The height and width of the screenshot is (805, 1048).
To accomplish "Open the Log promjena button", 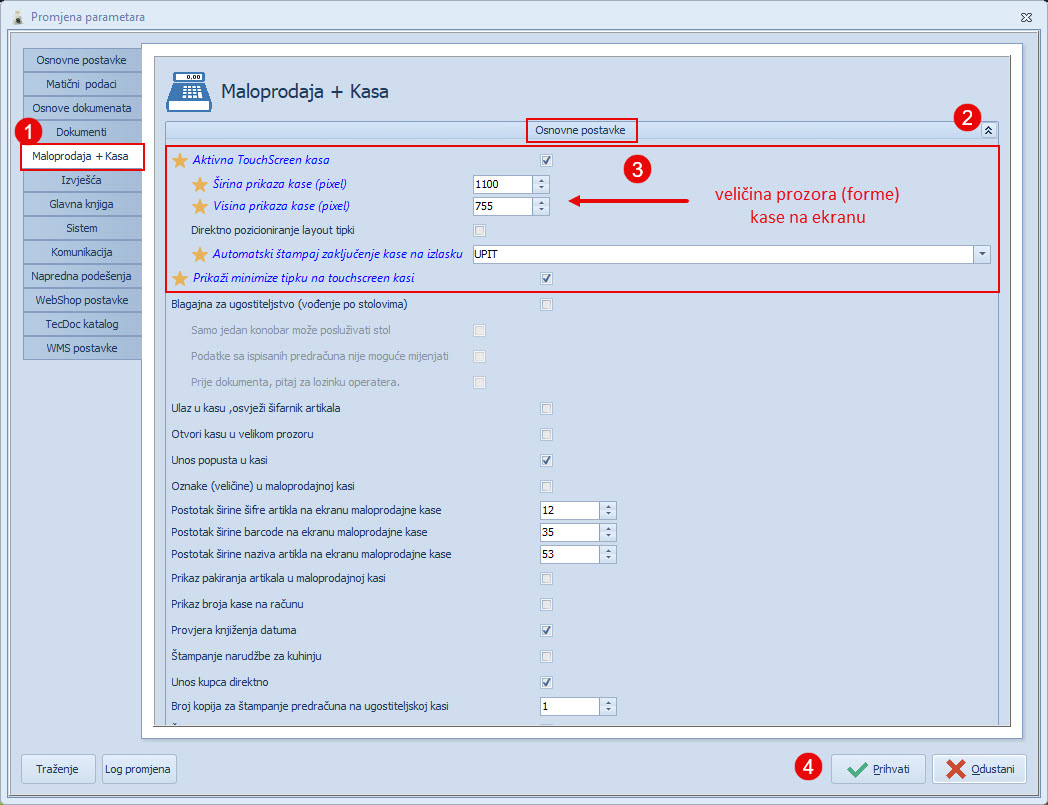I will pos(140,769).
